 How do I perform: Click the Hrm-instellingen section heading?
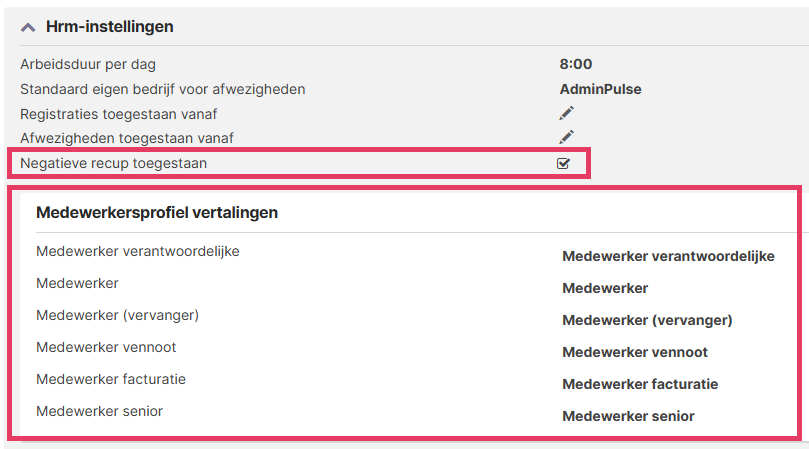pyautogui.click(x=109, y=27)
